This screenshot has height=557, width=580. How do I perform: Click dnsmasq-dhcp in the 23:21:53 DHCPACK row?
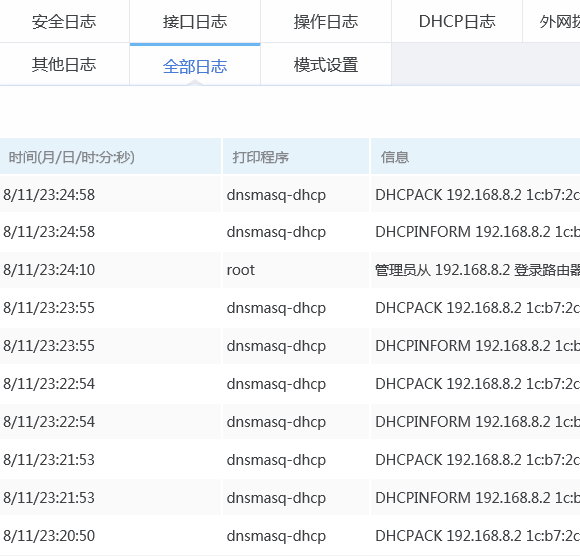(x=276, y=459)
